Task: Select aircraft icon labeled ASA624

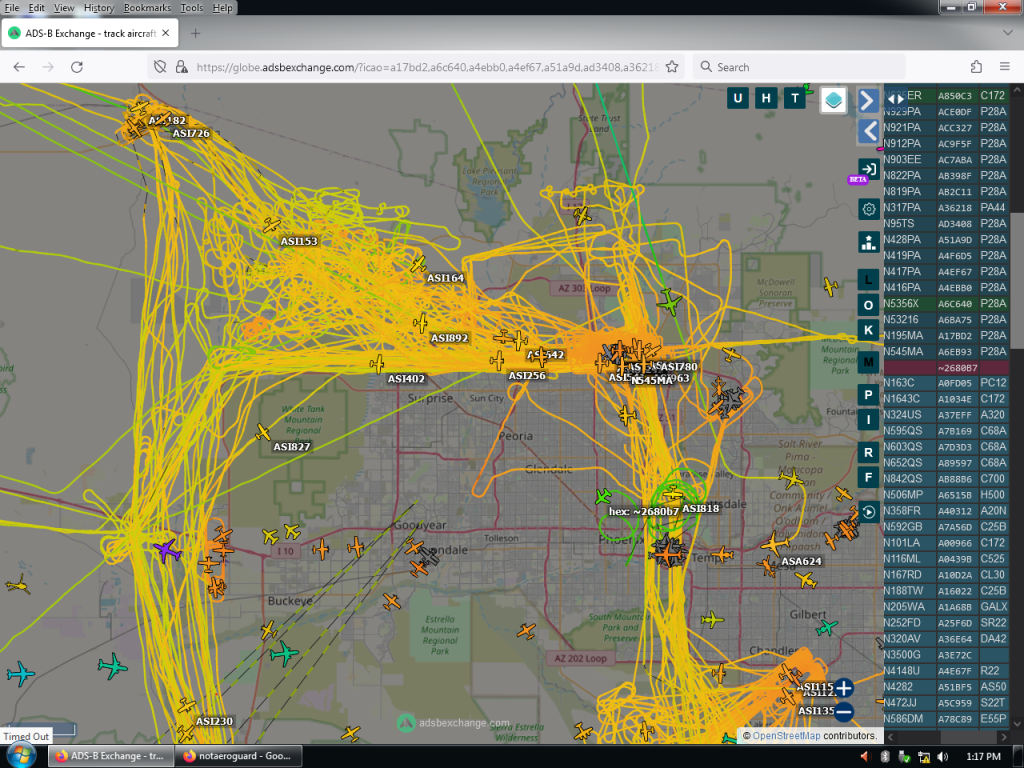Action: [x=775, y=543]
